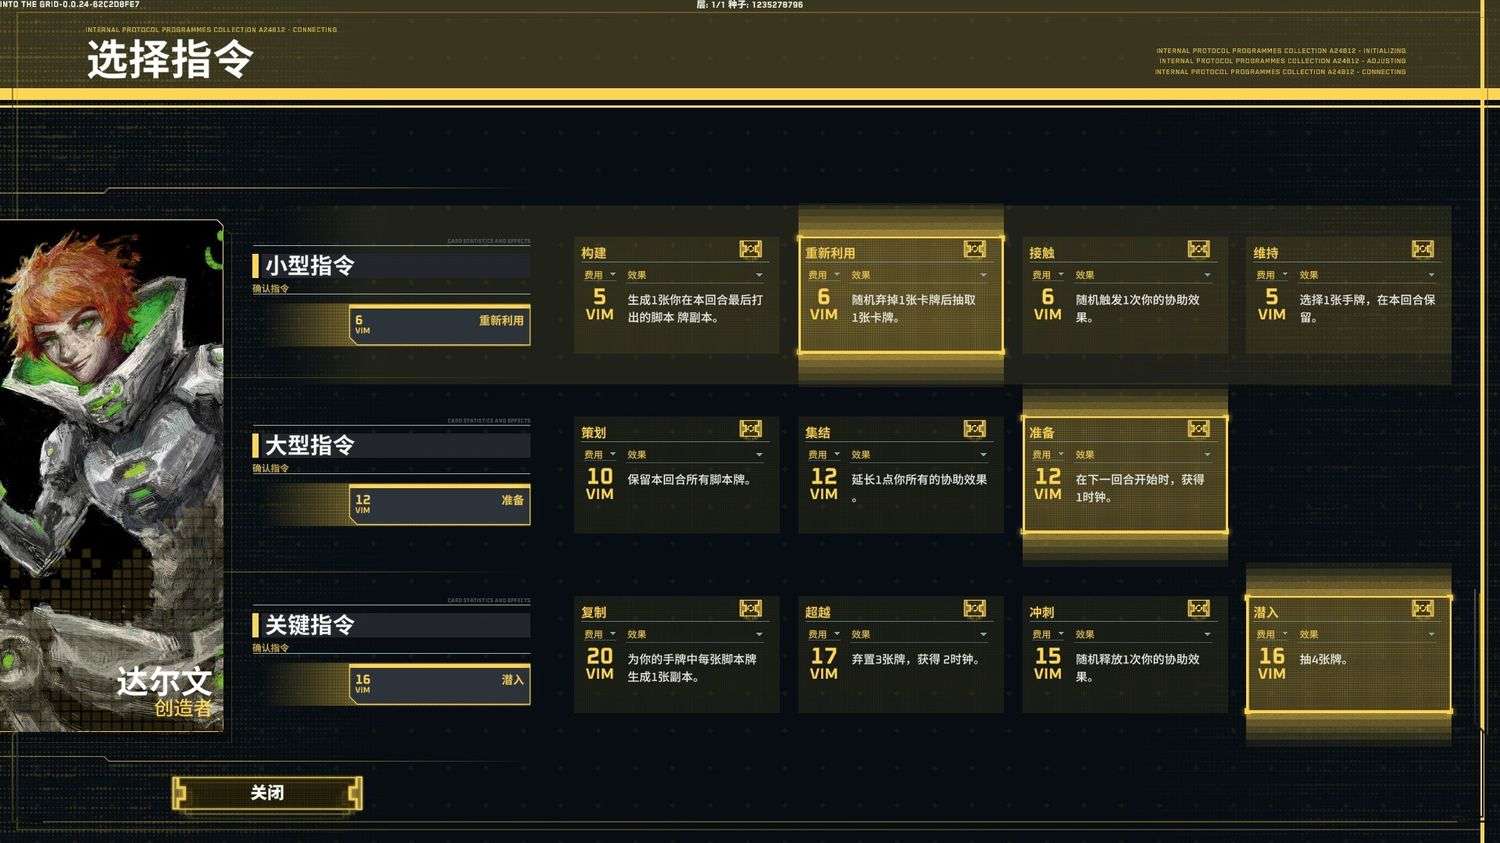Click the icon on the 复制 card
This screenshot has height=843, width=1500.
click(x=750, y=608)
